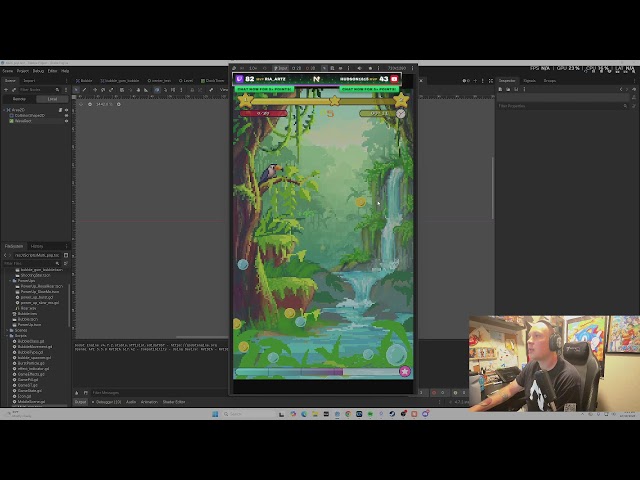Open the Project menu
Viewport: 640px width, 480px height.
point(23,71)
